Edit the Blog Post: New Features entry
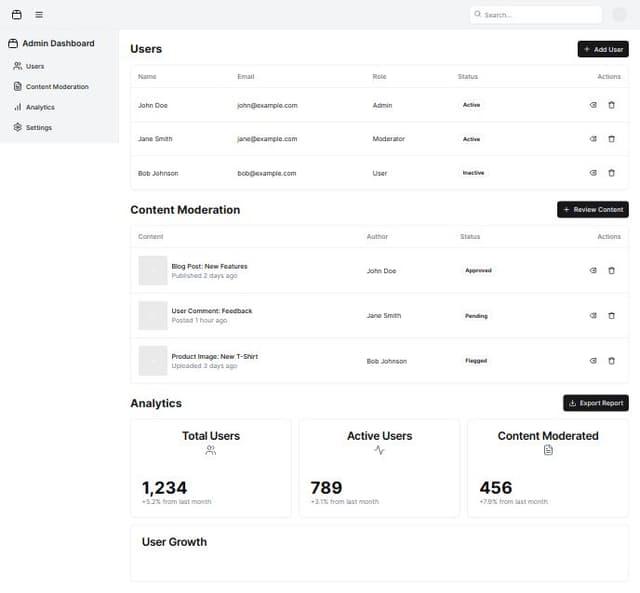 click(593, 271)
